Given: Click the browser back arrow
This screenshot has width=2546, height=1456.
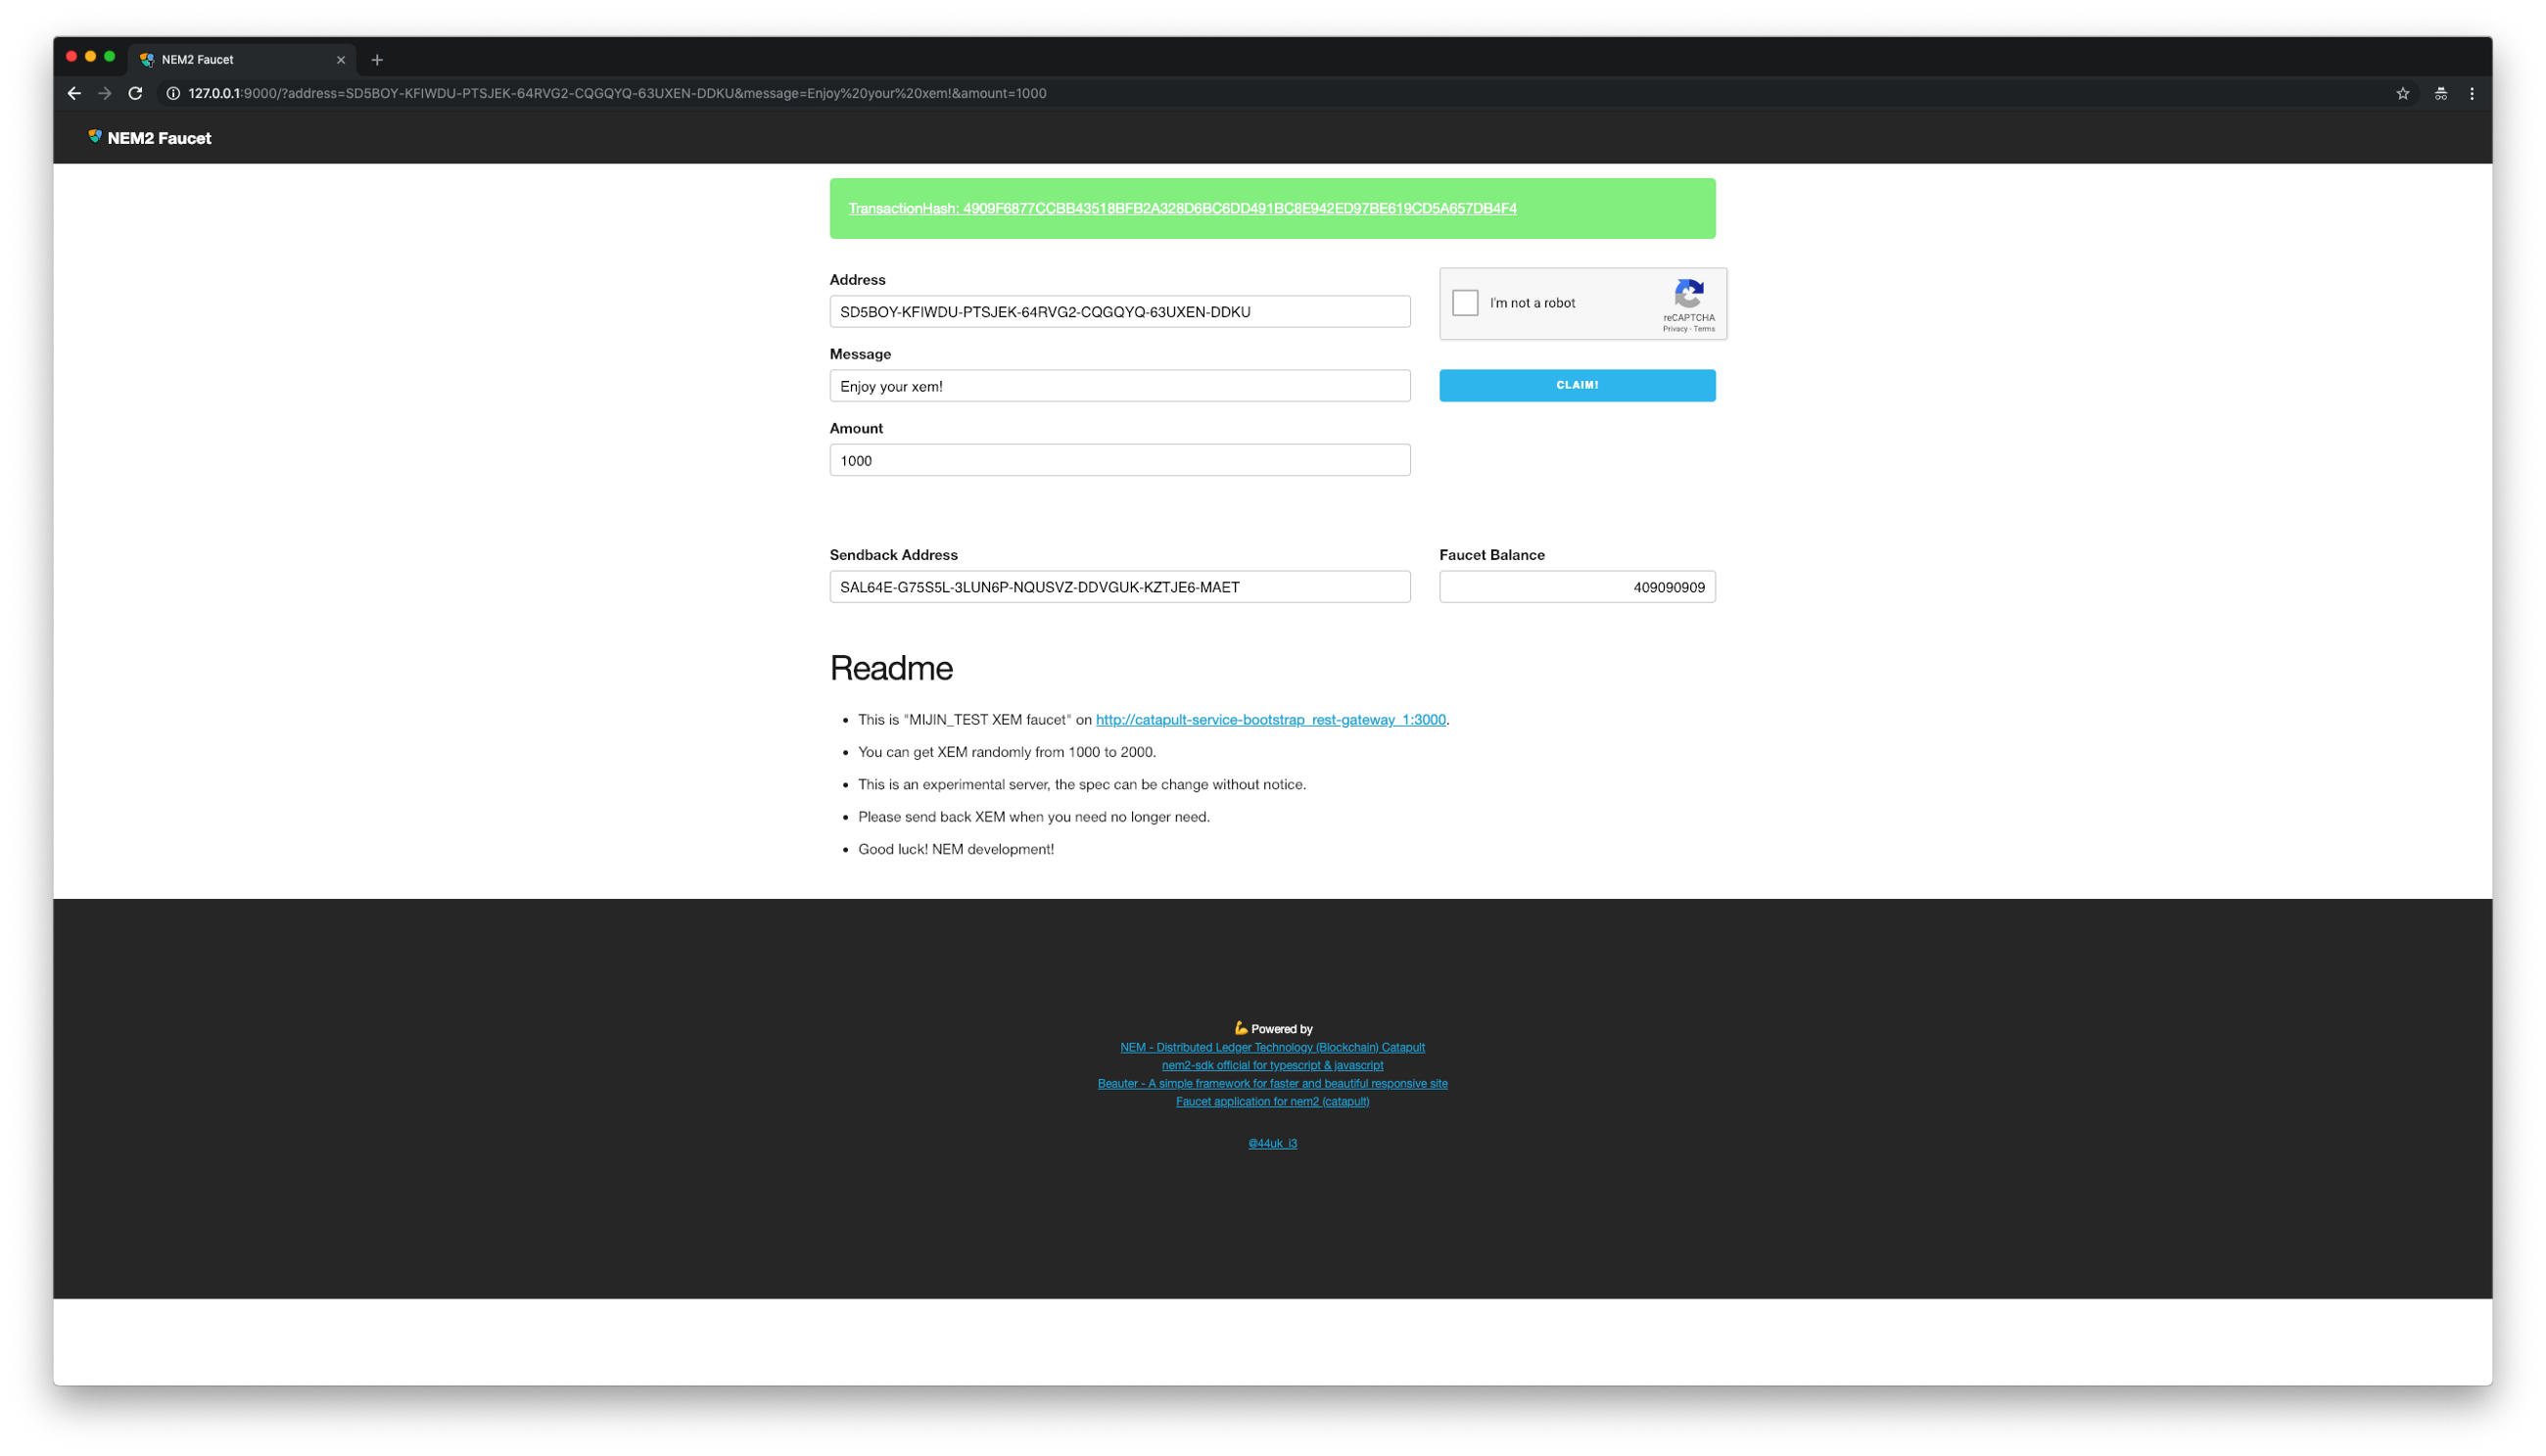Looking at the screenshot, I should (x=74, y=93).
